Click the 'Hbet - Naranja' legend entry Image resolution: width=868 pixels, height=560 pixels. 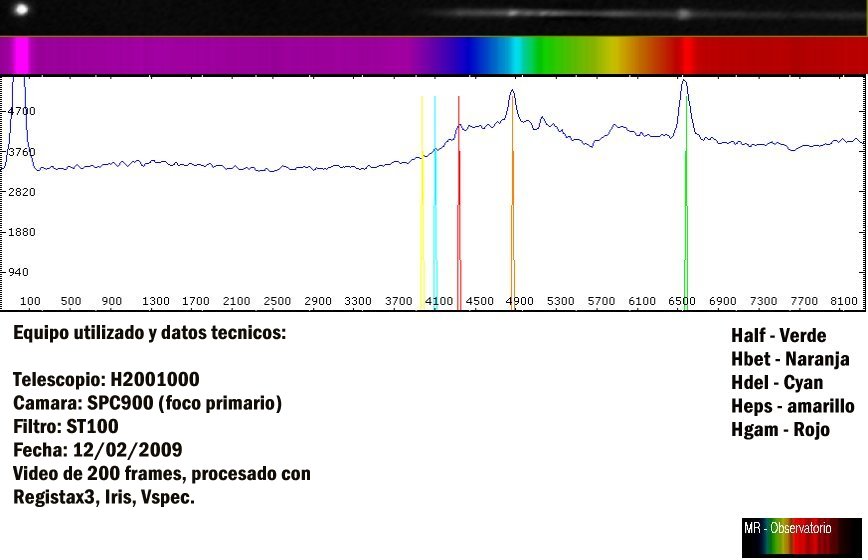tap(790, 359)
